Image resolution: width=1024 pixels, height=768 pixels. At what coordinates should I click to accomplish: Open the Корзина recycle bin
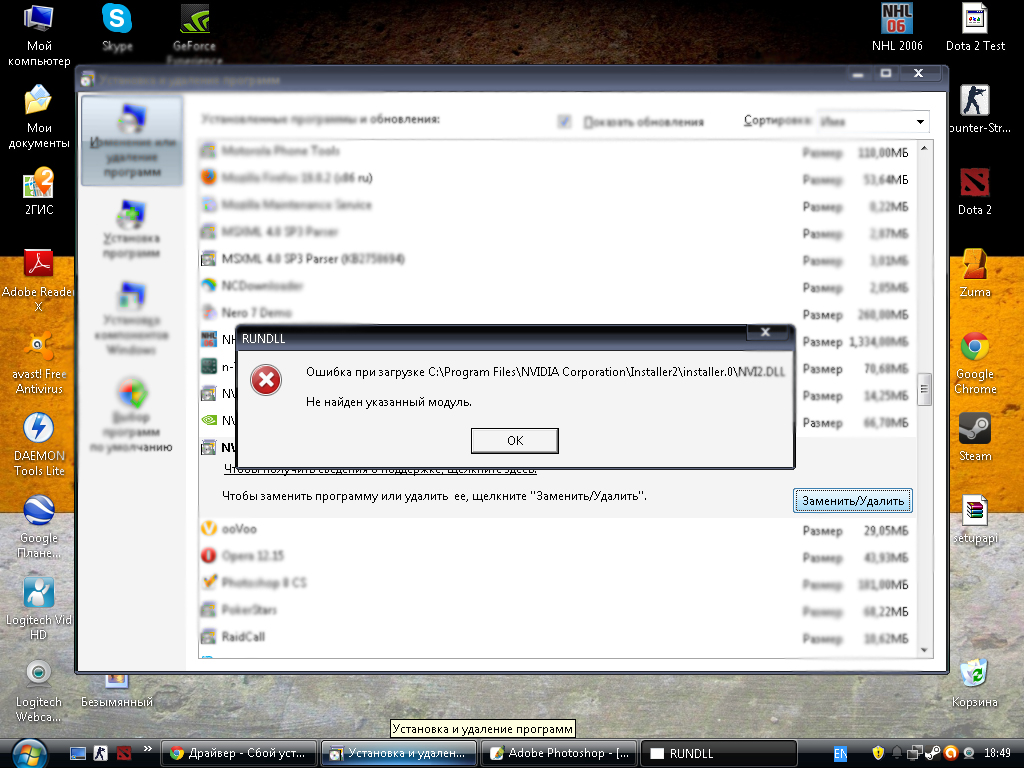pos(974,674)
